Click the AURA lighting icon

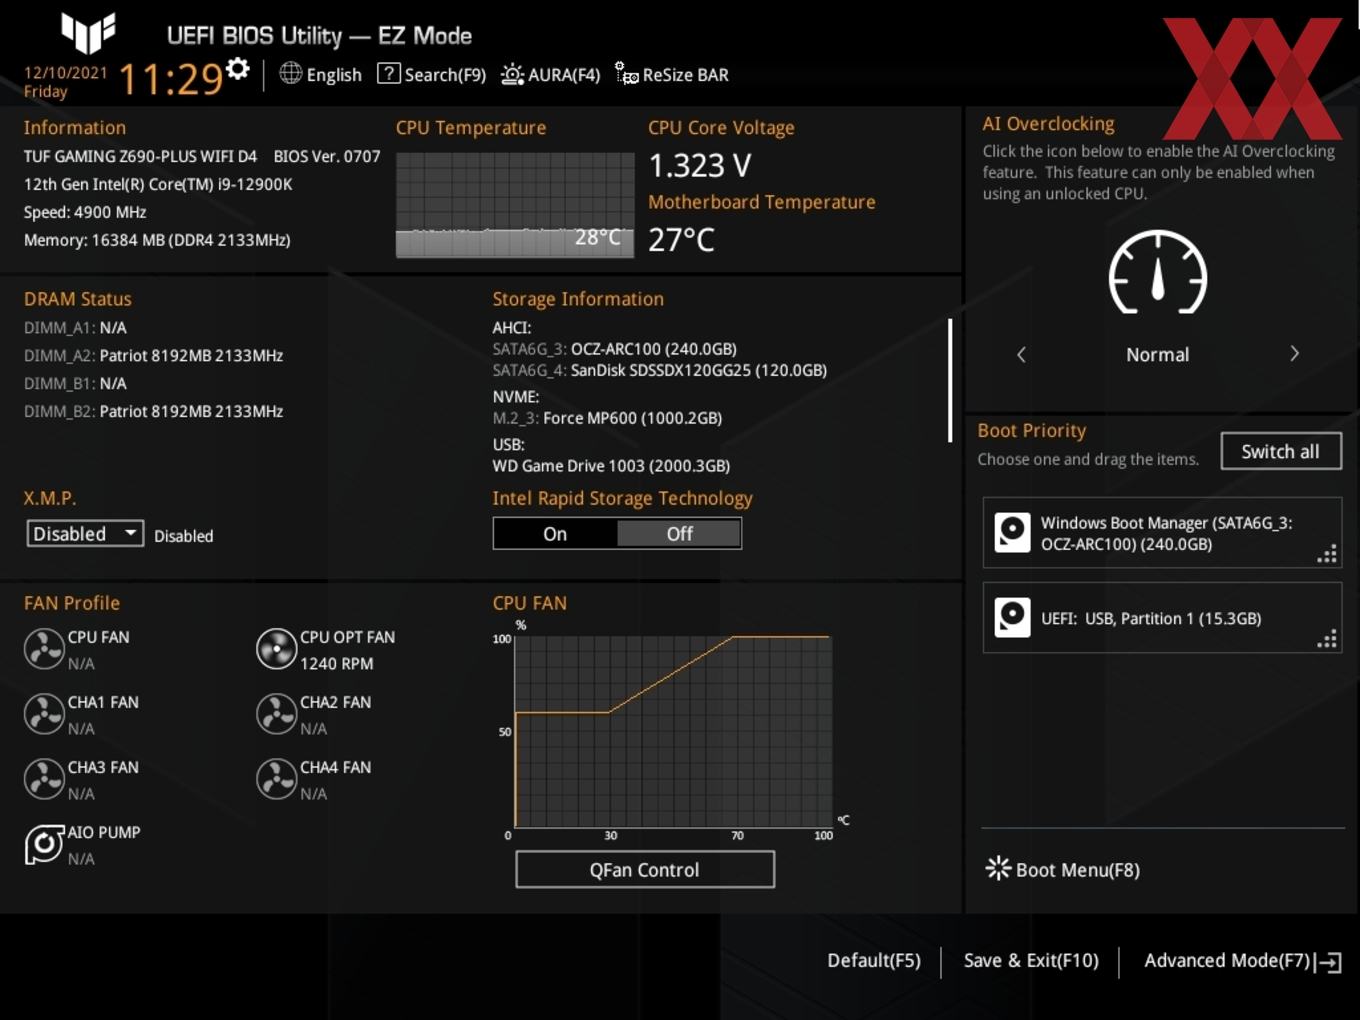click(x=512, y=74)
